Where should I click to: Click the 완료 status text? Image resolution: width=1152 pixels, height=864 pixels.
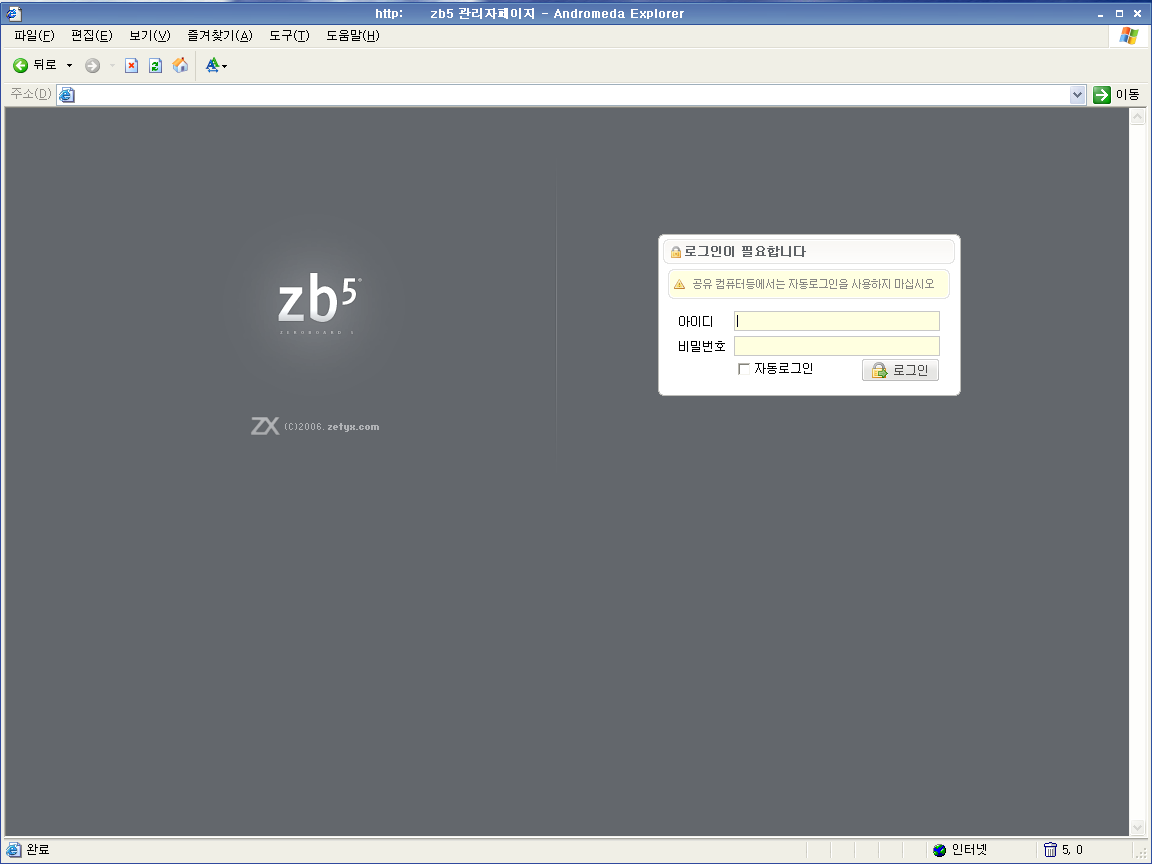pyautogui.click(x=38, y=850)
